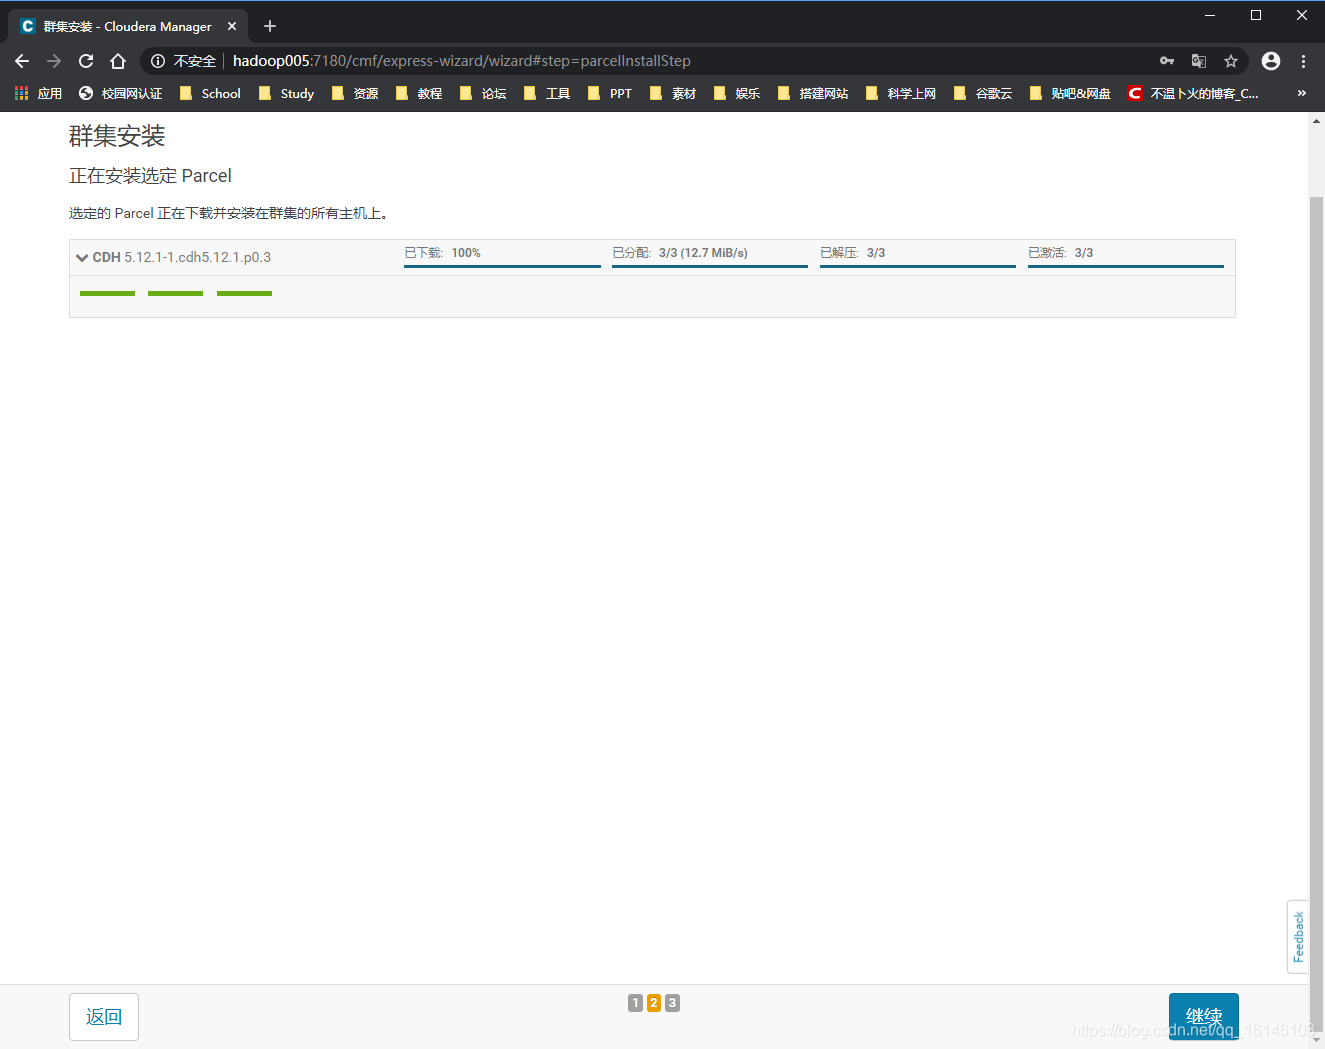Open the 资源 bookmark folder
This screenshot has height=1049, width=1325.
click(355, 93)
